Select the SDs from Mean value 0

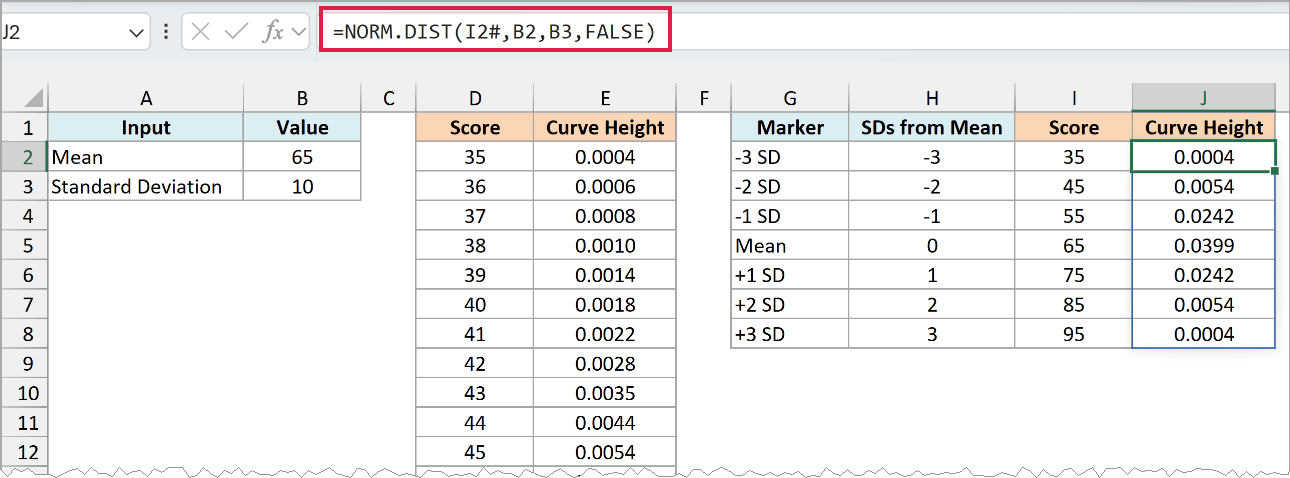point(932,245)
